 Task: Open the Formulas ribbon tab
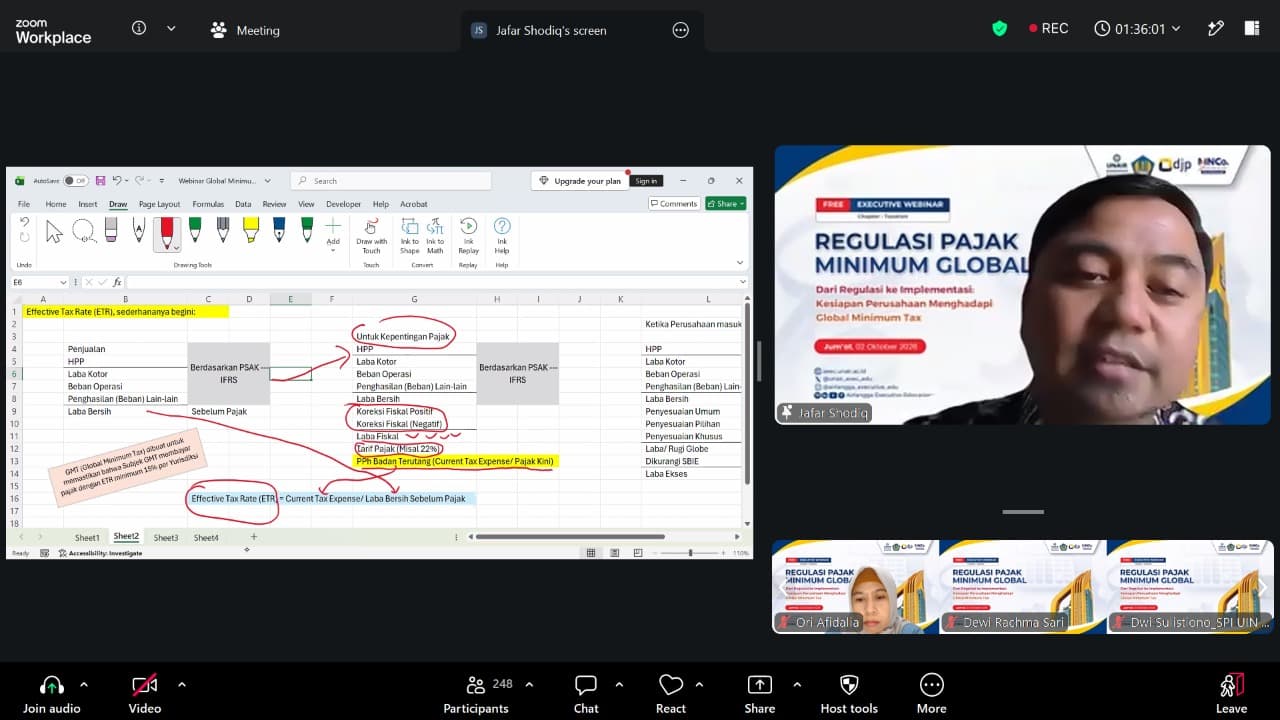click(208, 204)
